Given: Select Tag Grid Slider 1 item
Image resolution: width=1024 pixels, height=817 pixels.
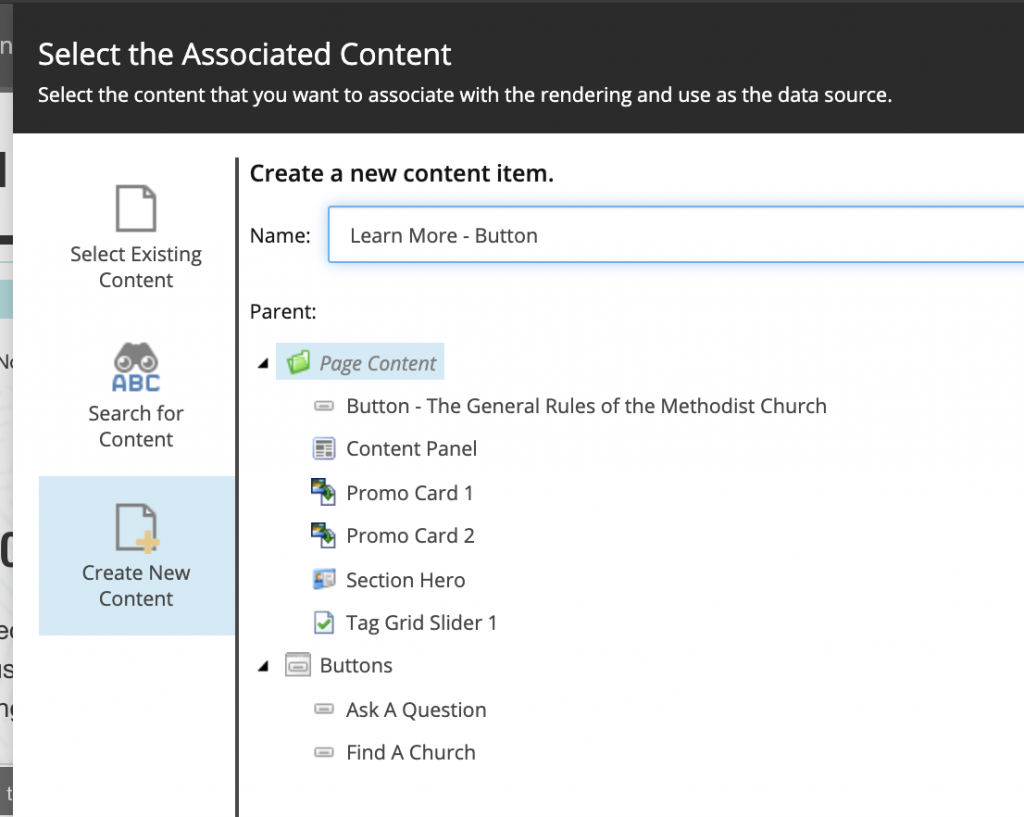Looking at the screenshot, I should coord(421,623).
